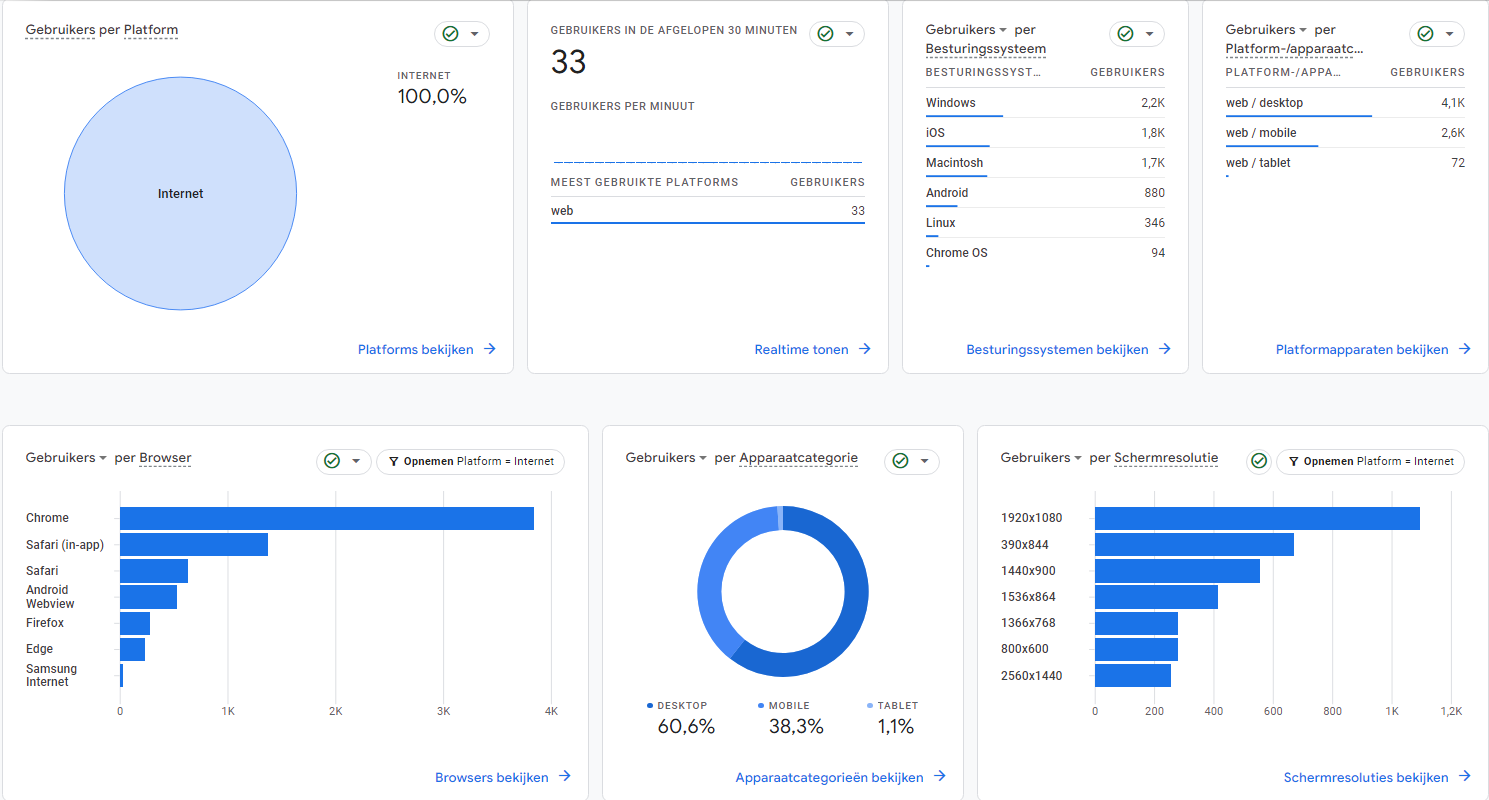Open Besturingssystemen bekijken link
1489x800 pixels.
coord(1069,349)
